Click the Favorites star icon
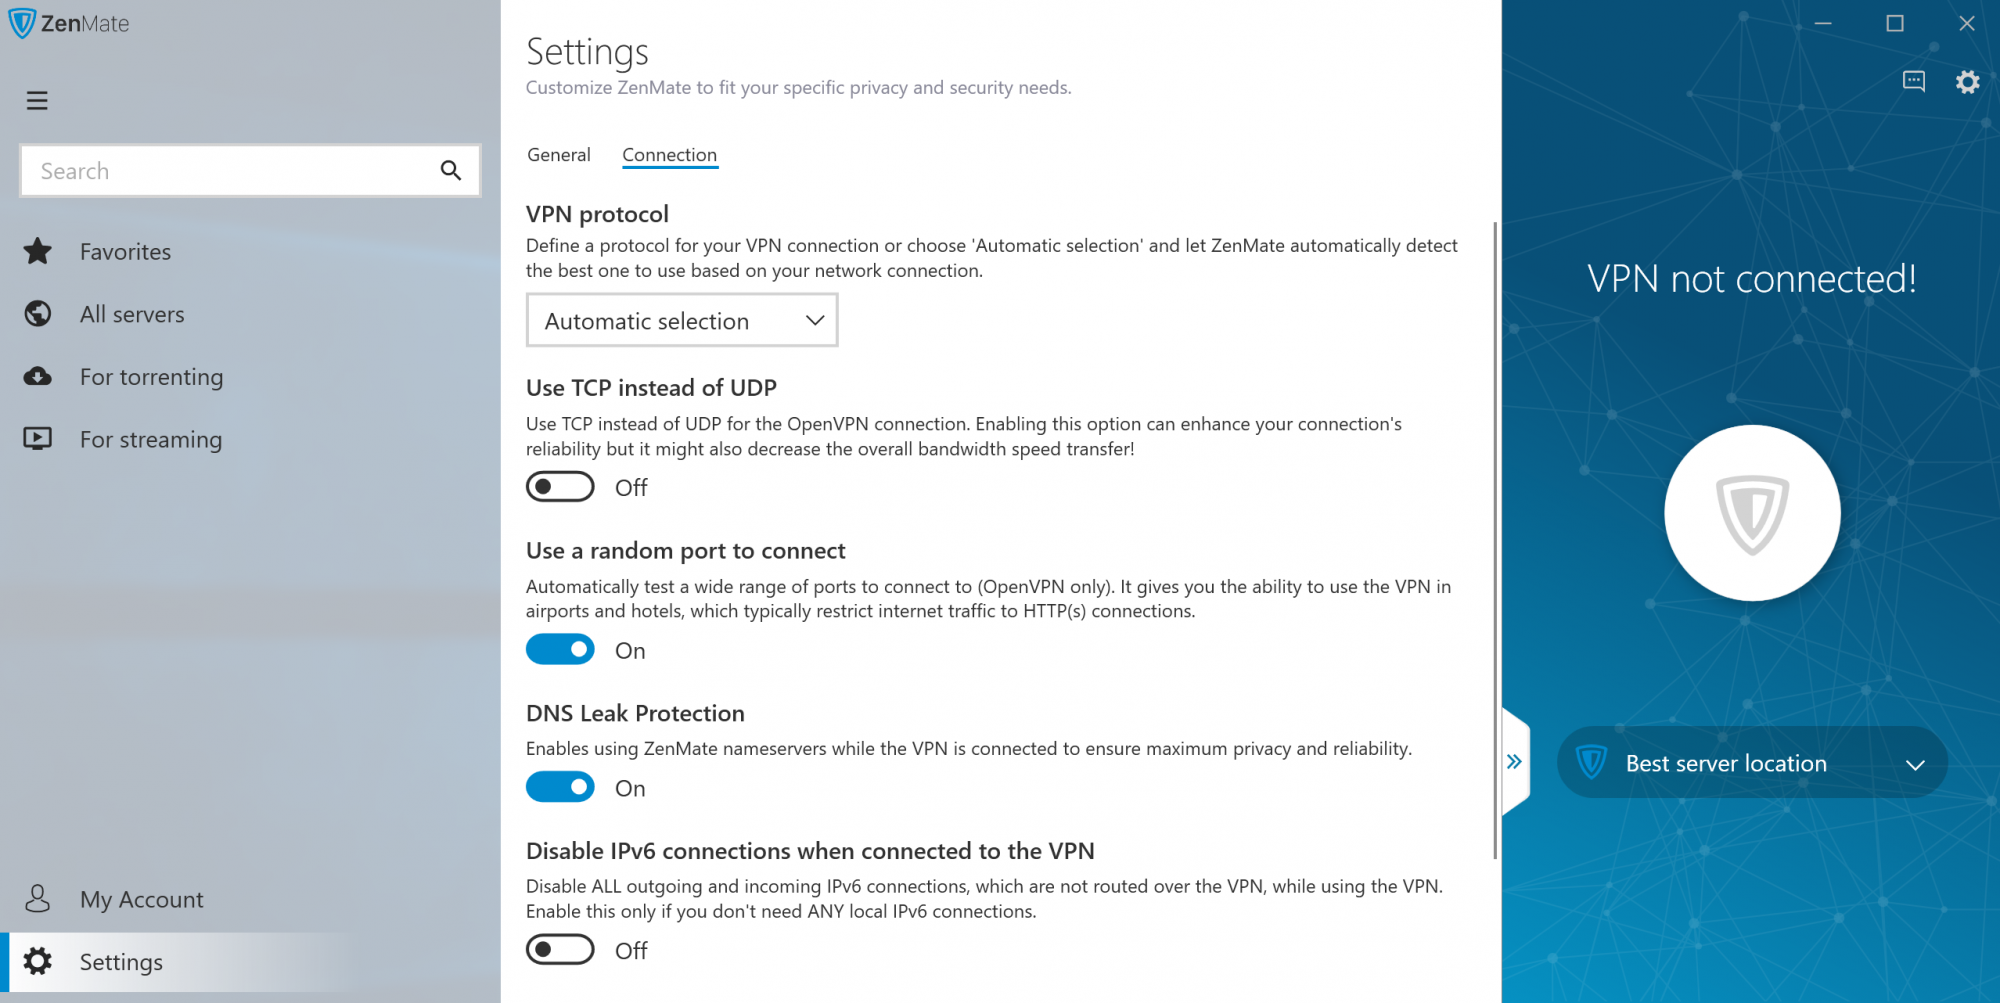This screenshot has width=2000, height=1003. 38,252
